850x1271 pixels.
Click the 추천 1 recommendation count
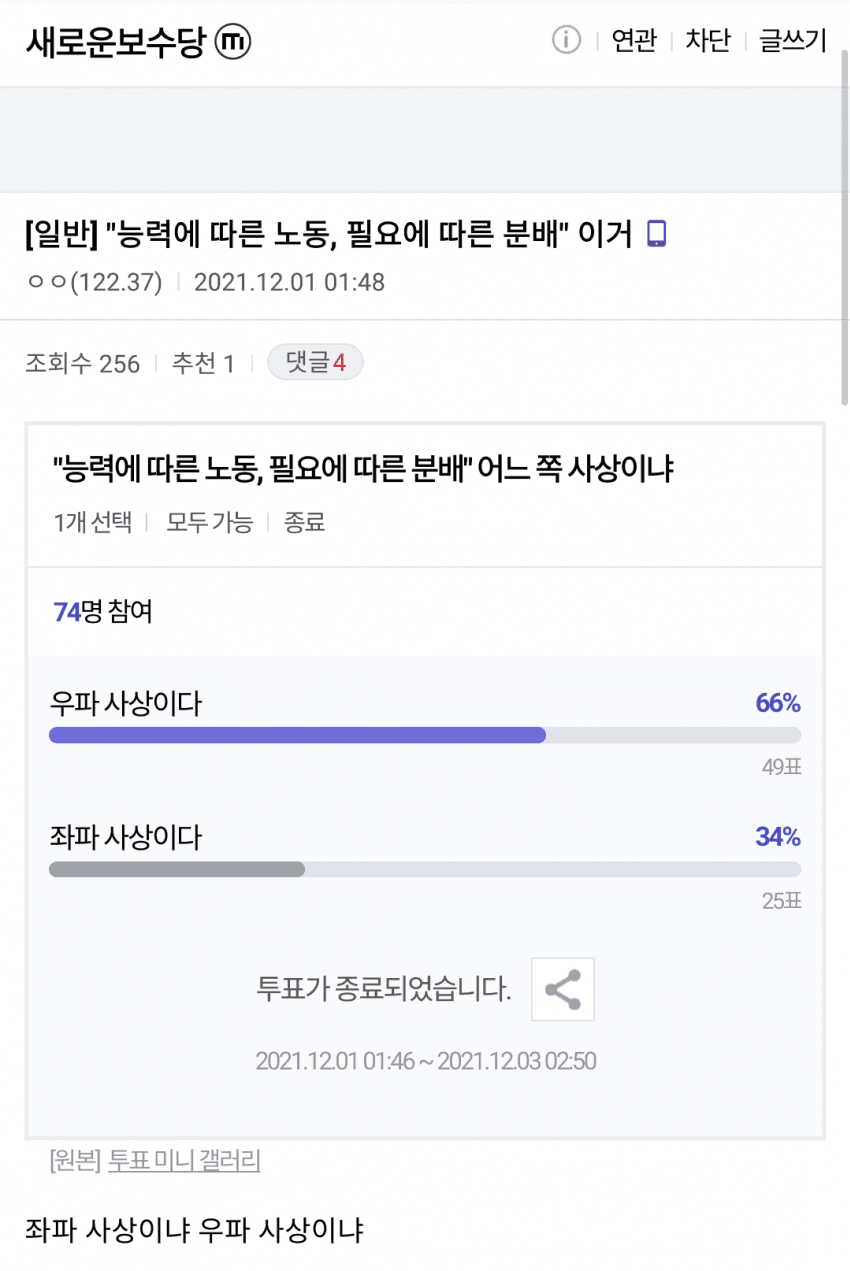203,363
